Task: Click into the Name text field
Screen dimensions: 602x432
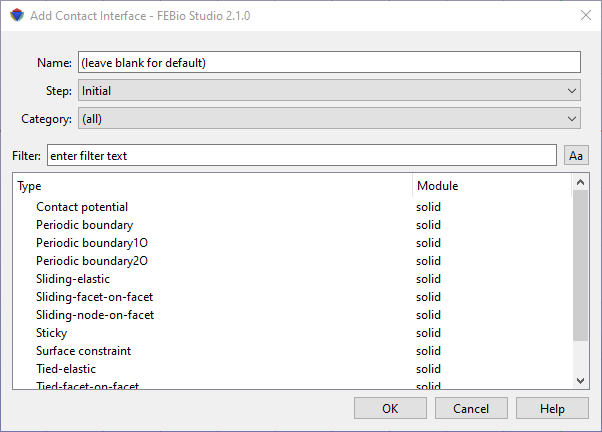Action: pos(329,62)
